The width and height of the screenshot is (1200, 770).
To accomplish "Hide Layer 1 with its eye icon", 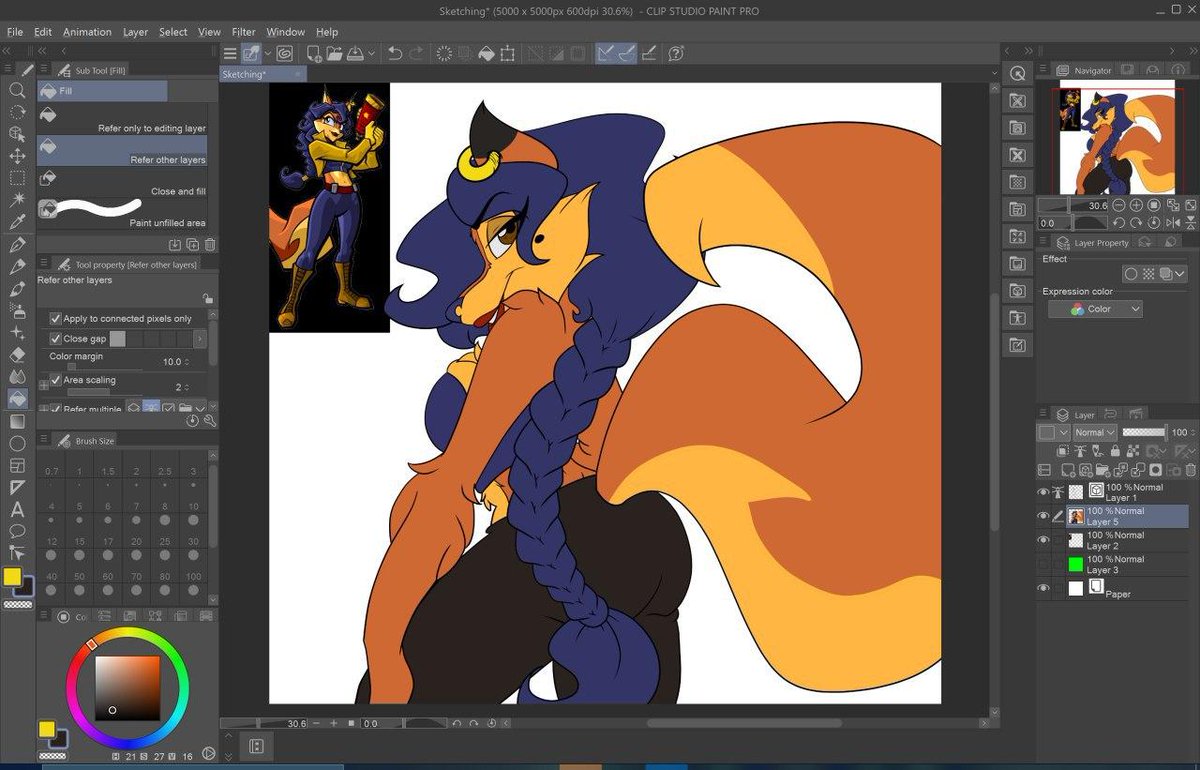I will click(1044, 492).
